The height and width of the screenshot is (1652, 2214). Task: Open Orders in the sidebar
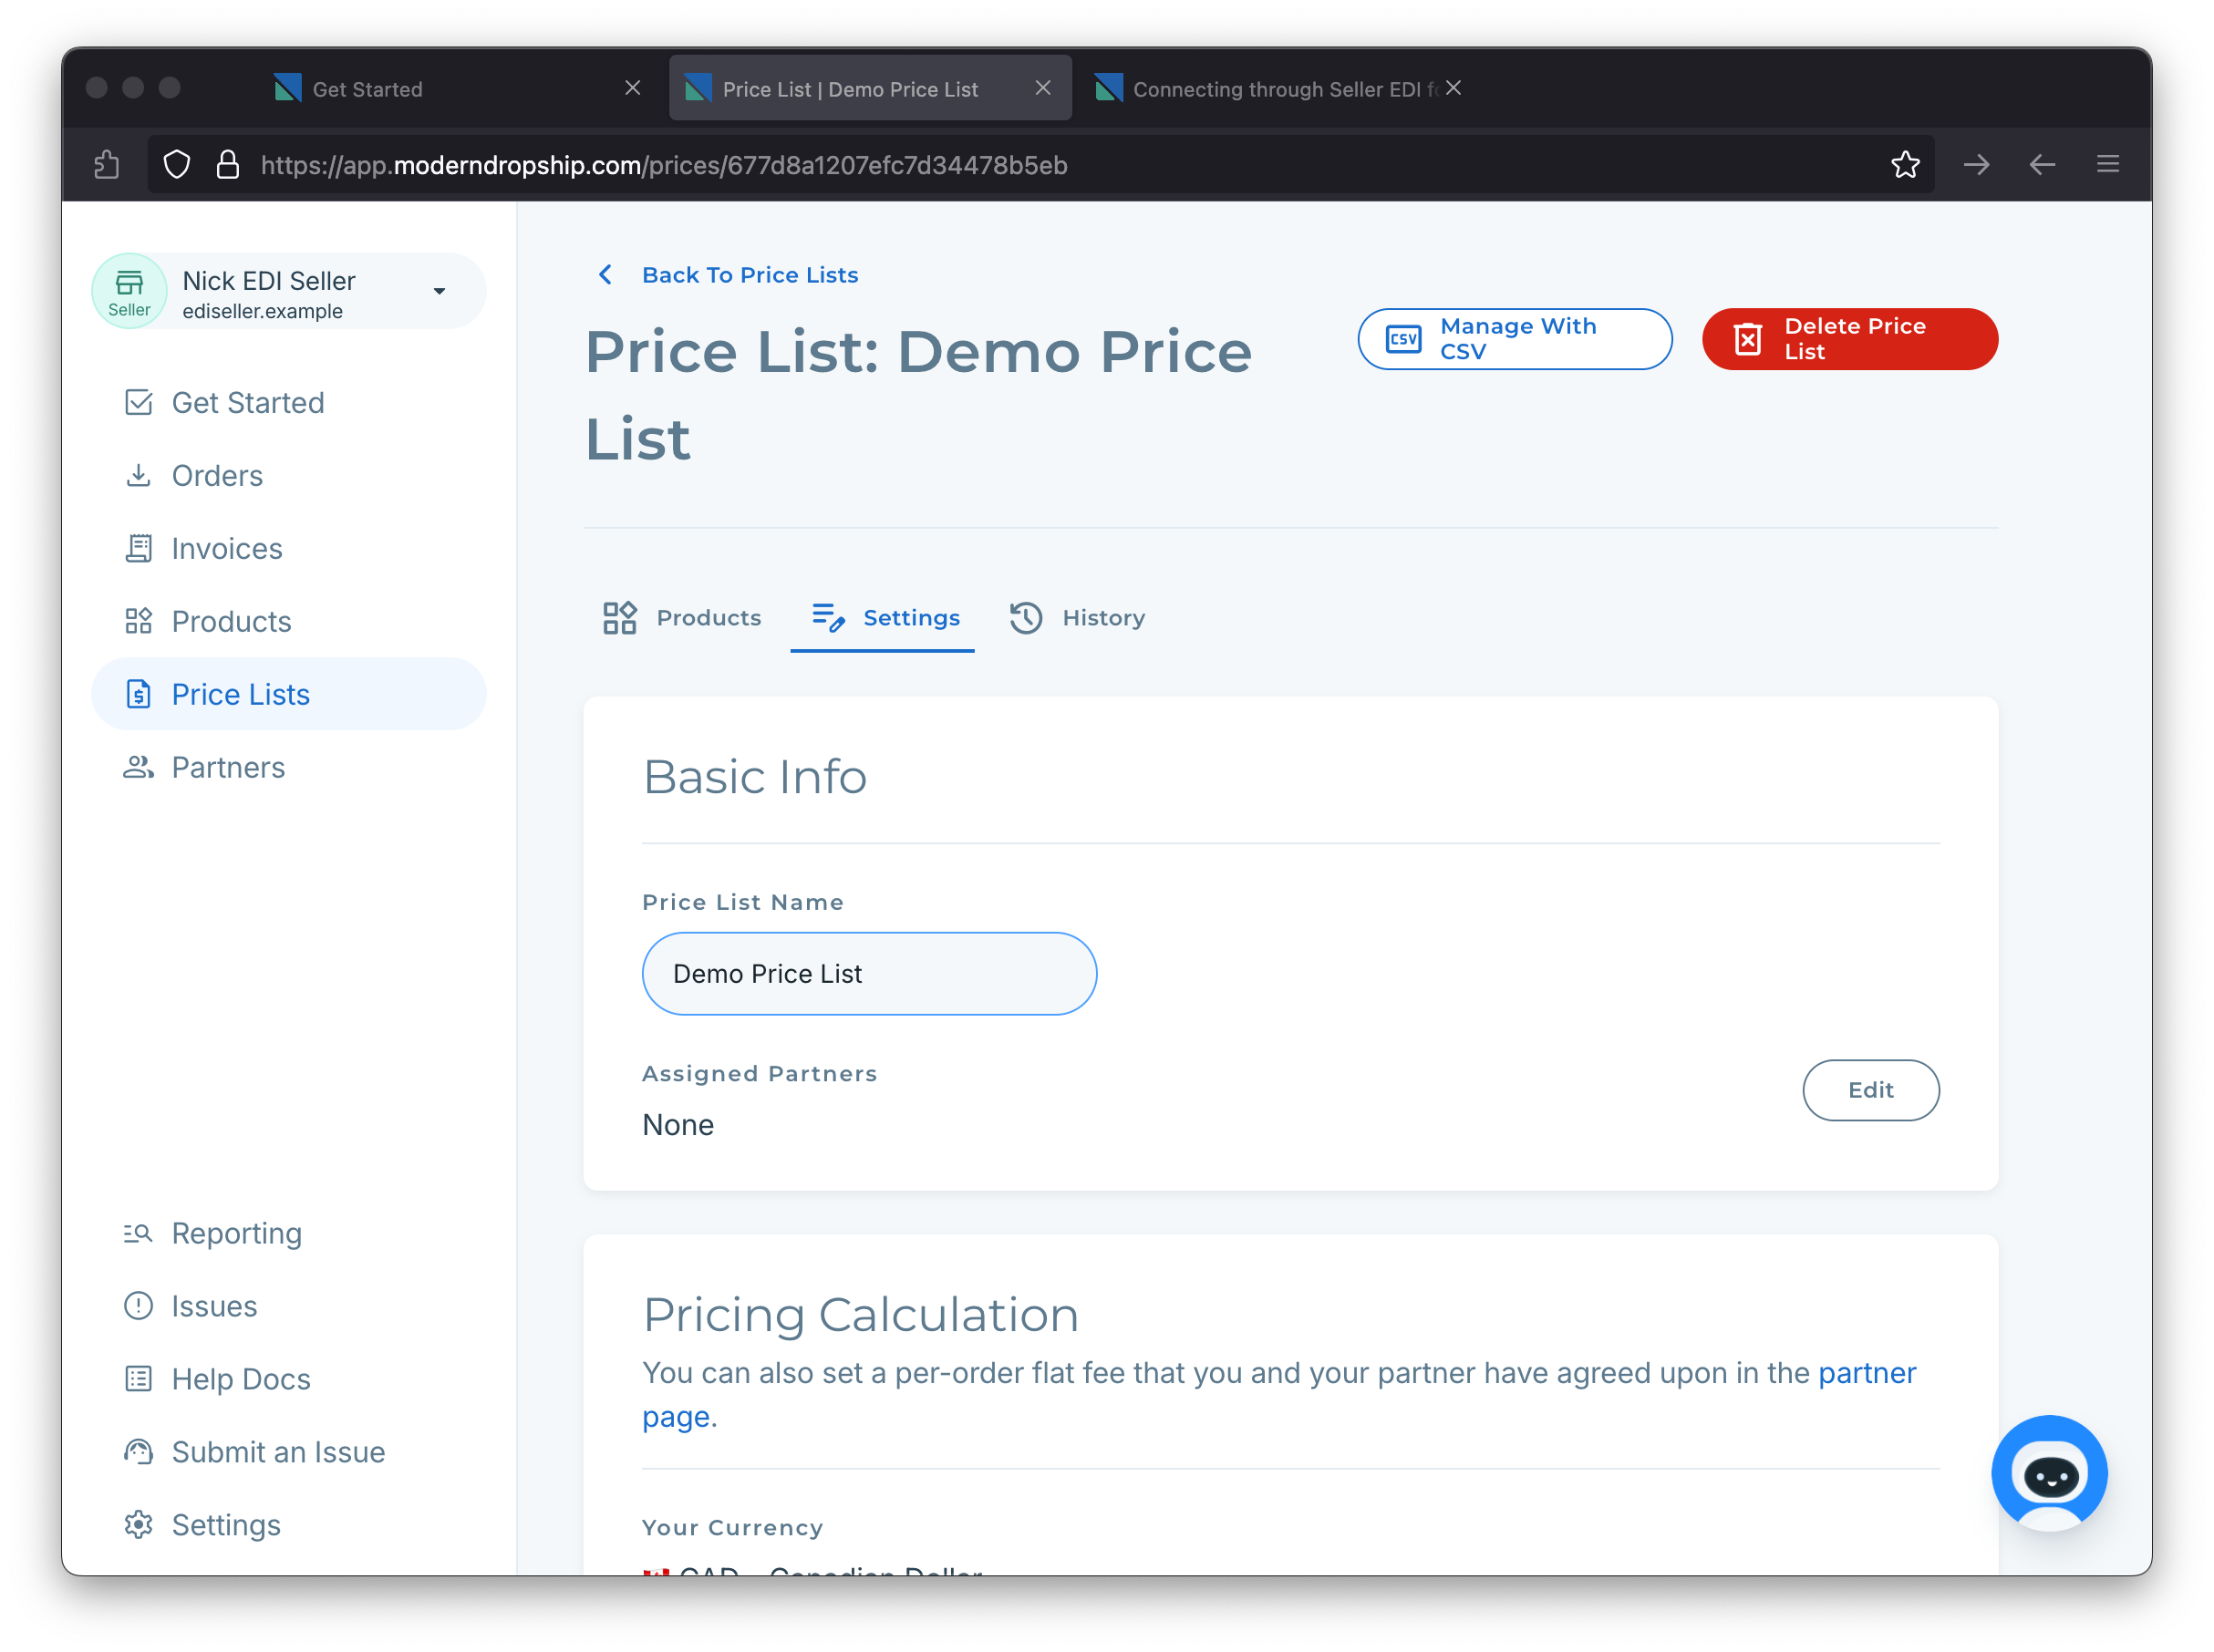[x=288, y=475]
